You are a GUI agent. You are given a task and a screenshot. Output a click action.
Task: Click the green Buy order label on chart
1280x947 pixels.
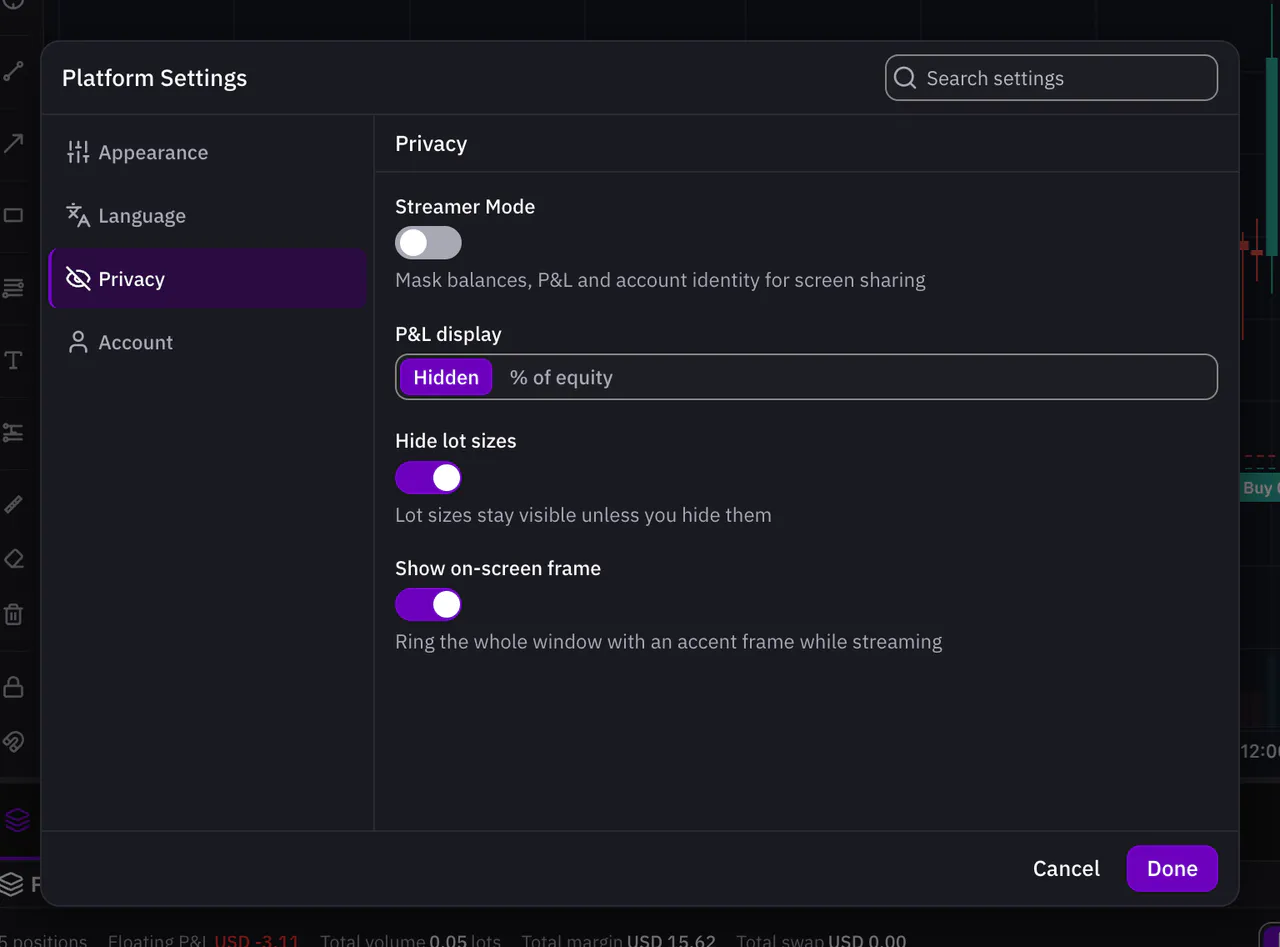1259,488
